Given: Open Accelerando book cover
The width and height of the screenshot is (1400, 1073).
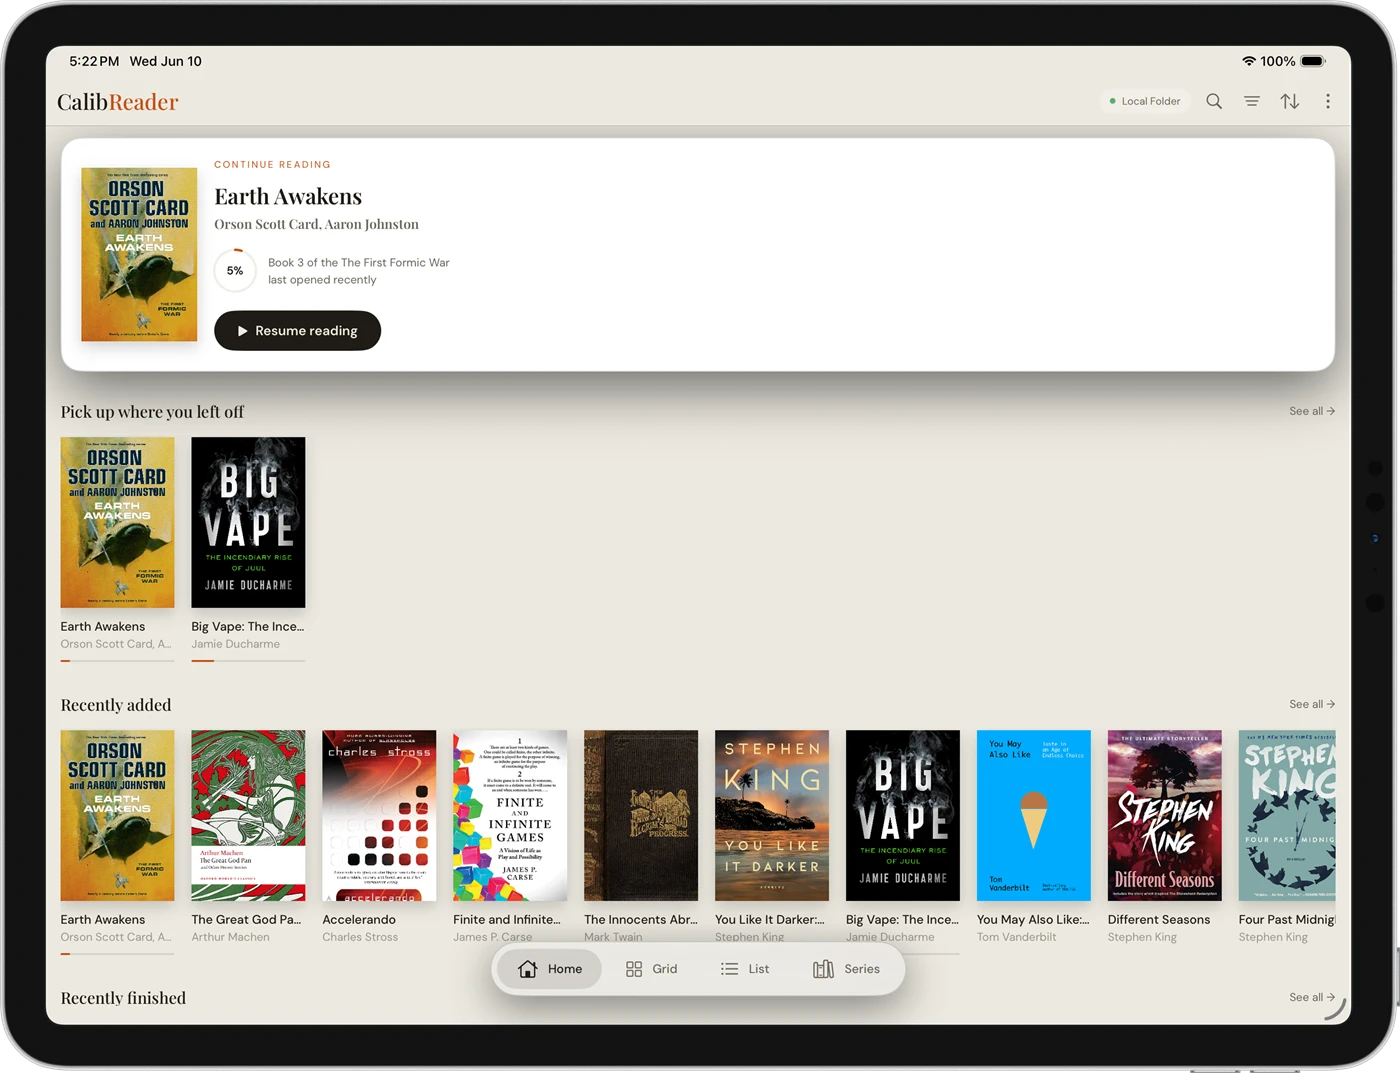Looking at the screenshot, I should [379, 815].
